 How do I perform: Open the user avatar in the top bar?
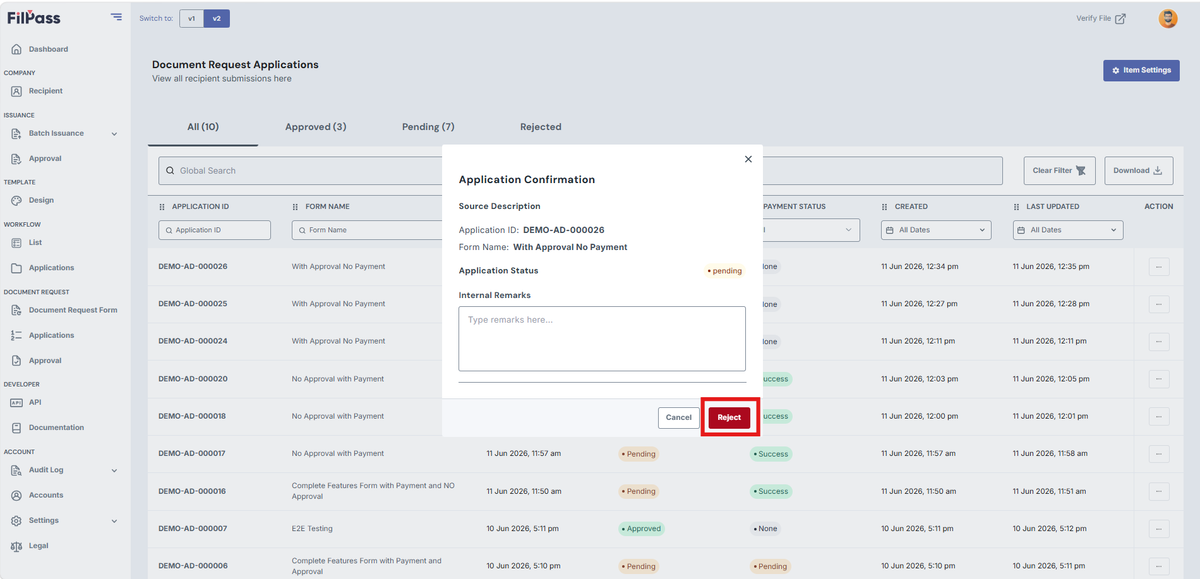(x=1167, y=18)
